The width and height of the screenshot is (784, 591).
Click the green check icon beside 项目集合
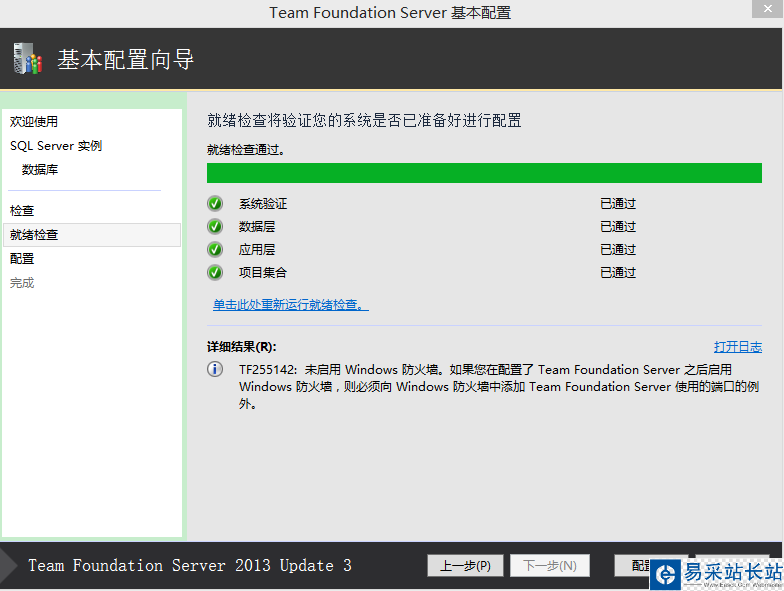point(215,272)
